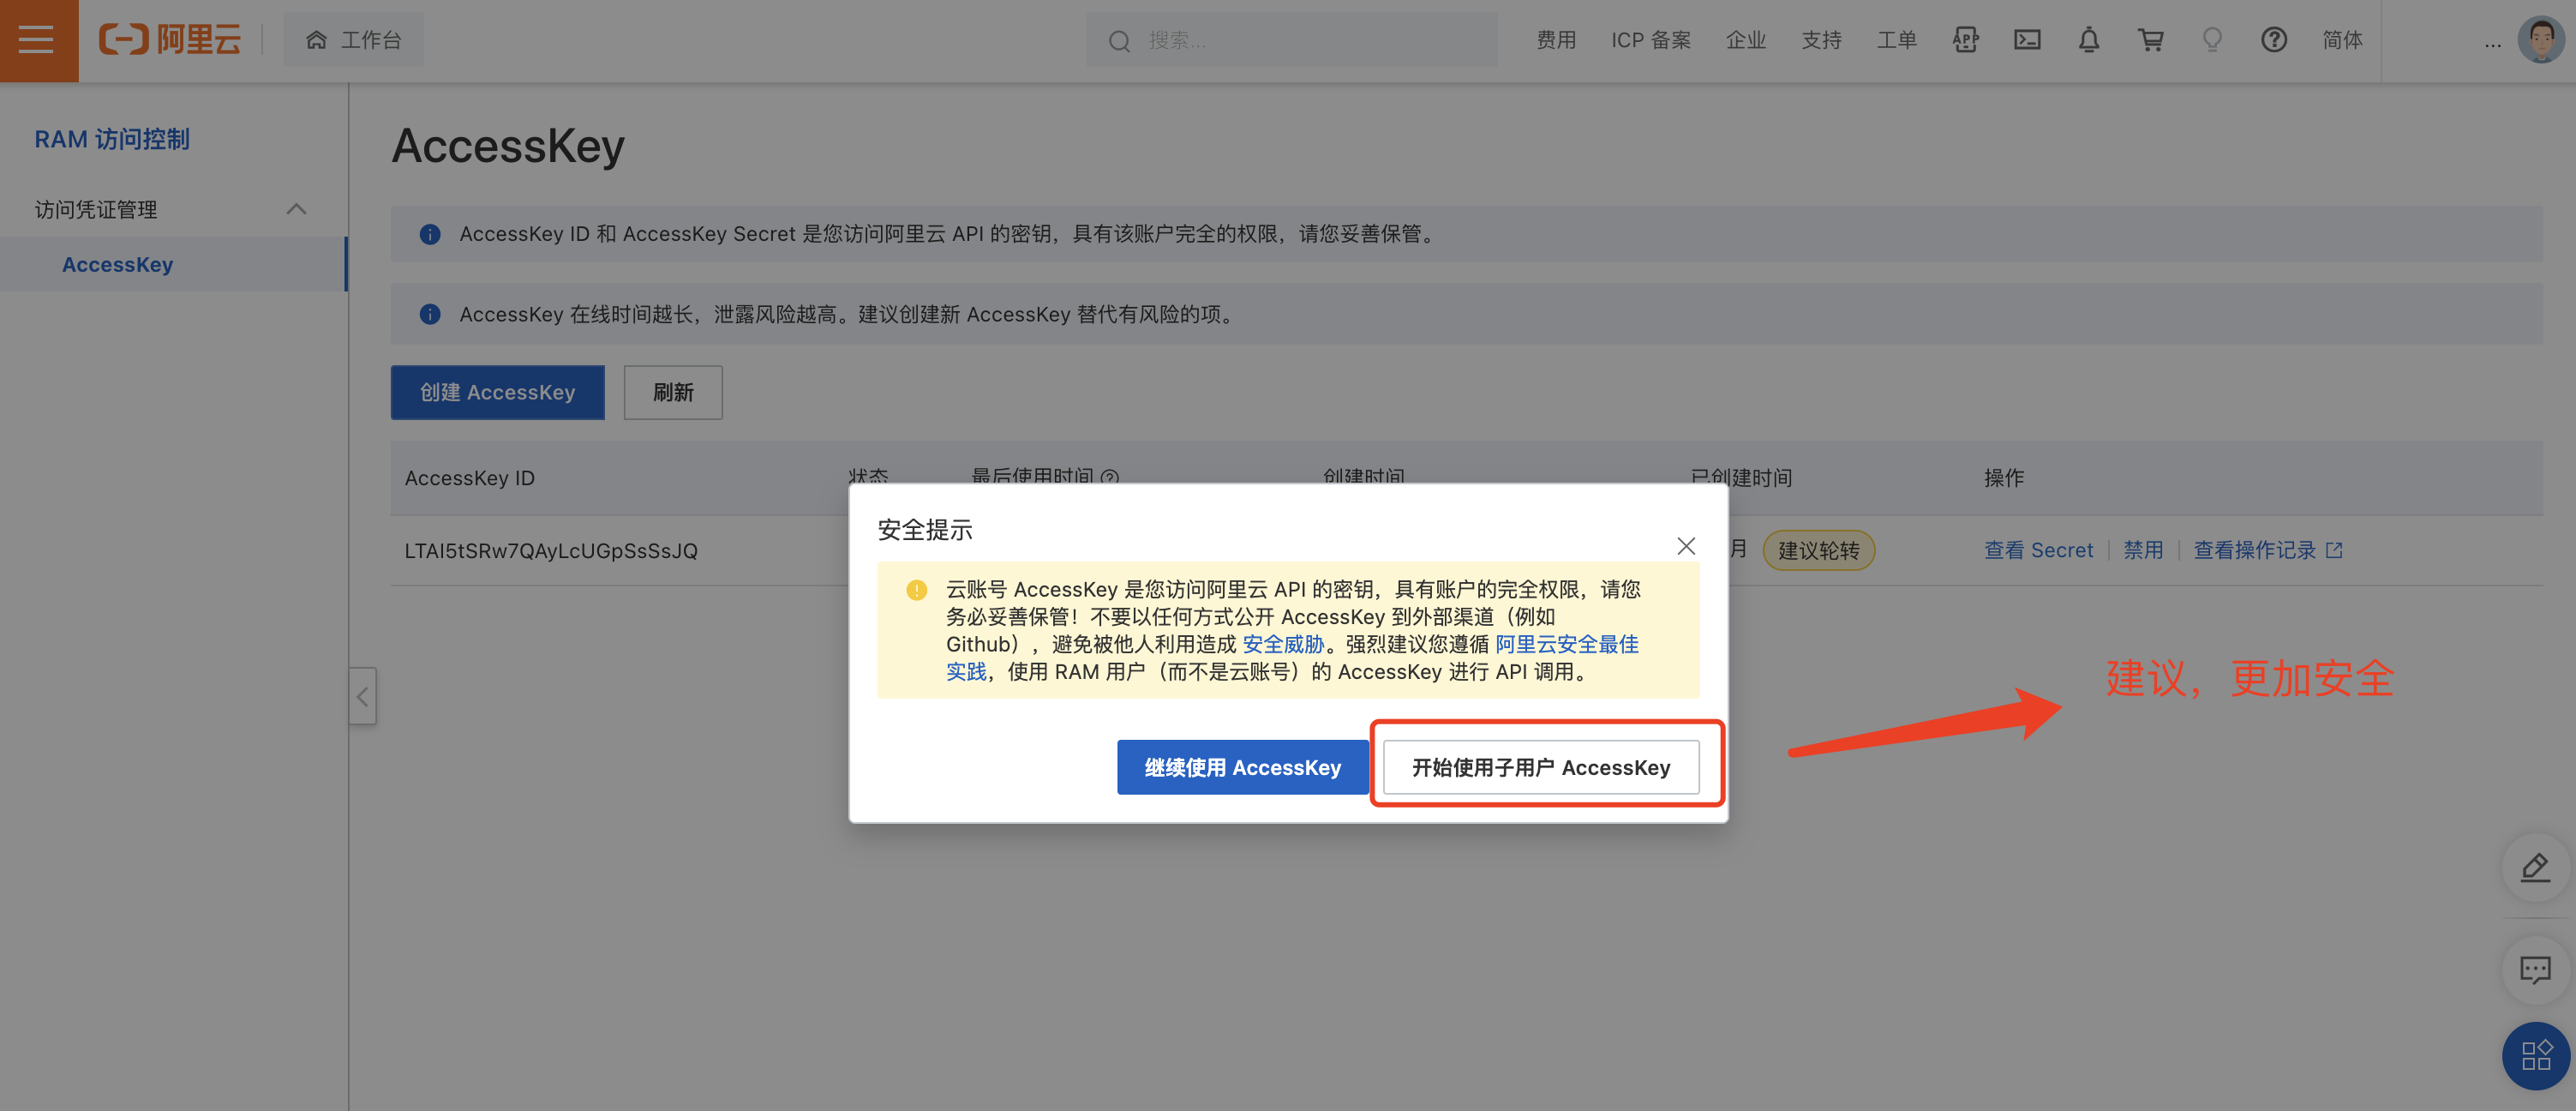Screen dimensions: 2576x1111
Task: Open the 安全威胁 link in the dialog
Action: [x=1282, y=644]
